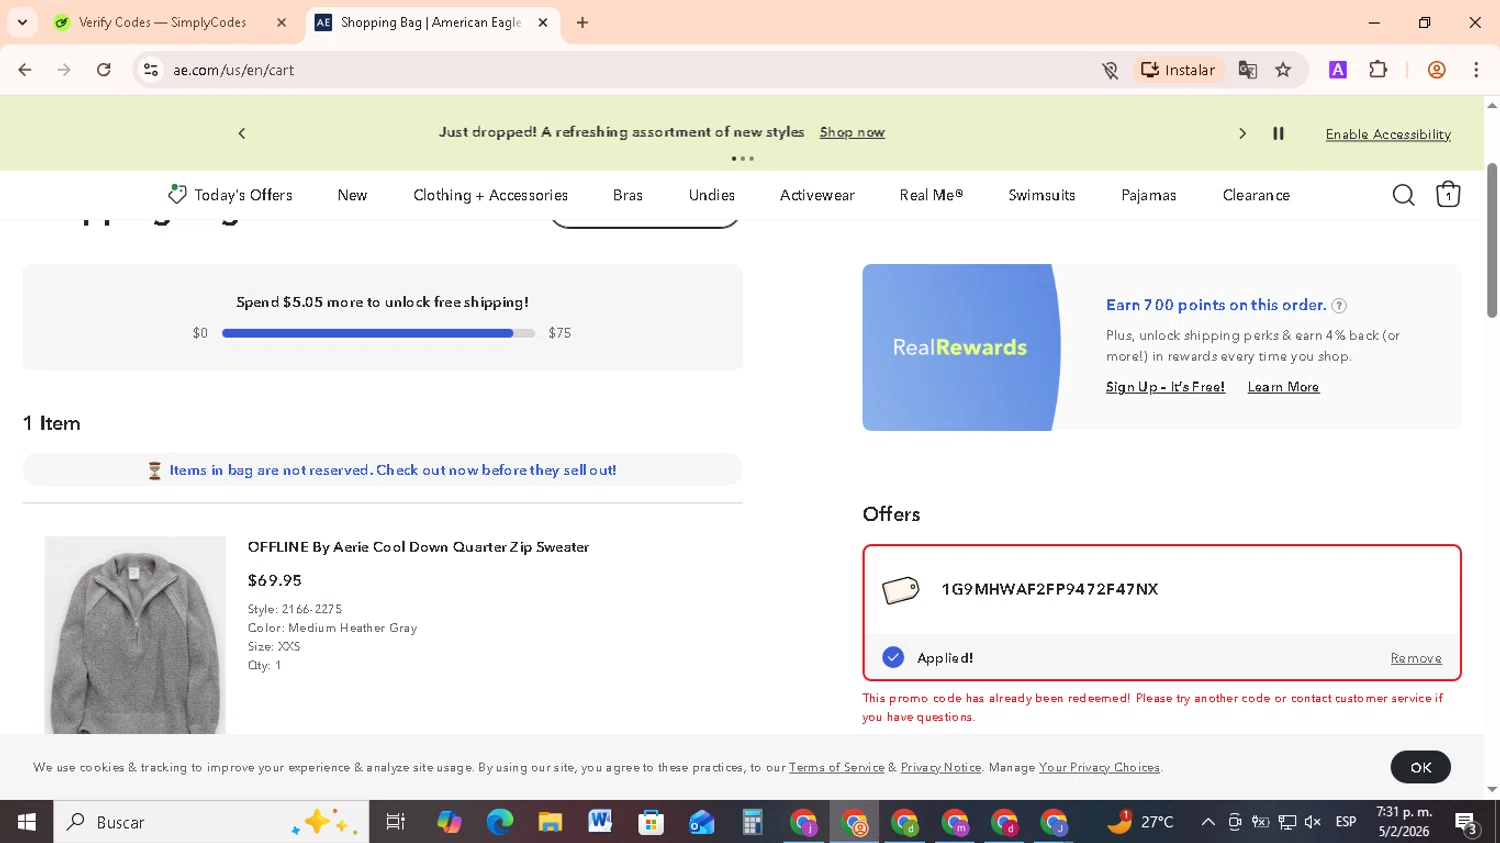Viewport: 1500px width, 843px height.
Task: Open Your Privacy Choices link
Action: coord(1099,767)
